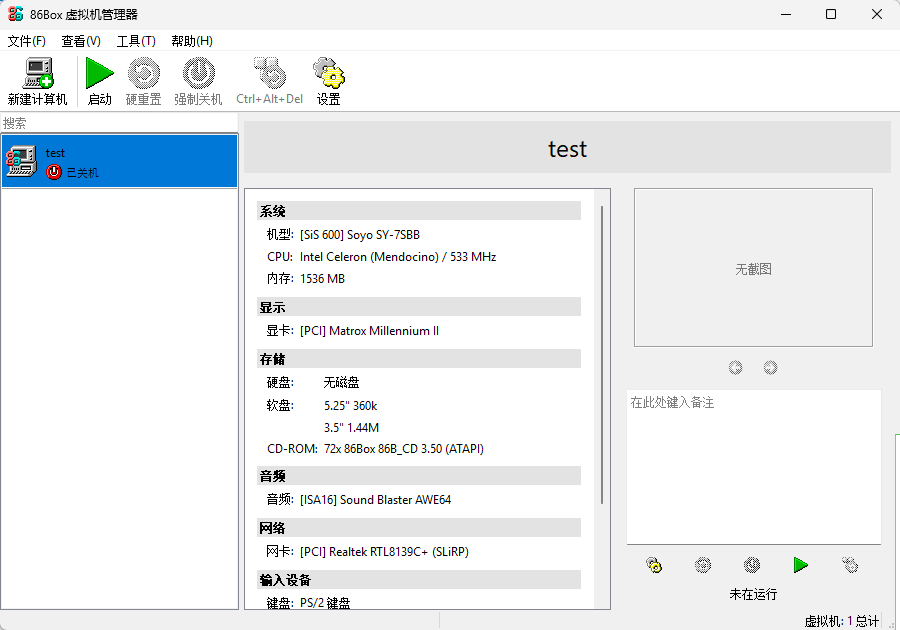Open the Help (帮助) menu
This screenshot has height=630, width=900.
(192, 41)
